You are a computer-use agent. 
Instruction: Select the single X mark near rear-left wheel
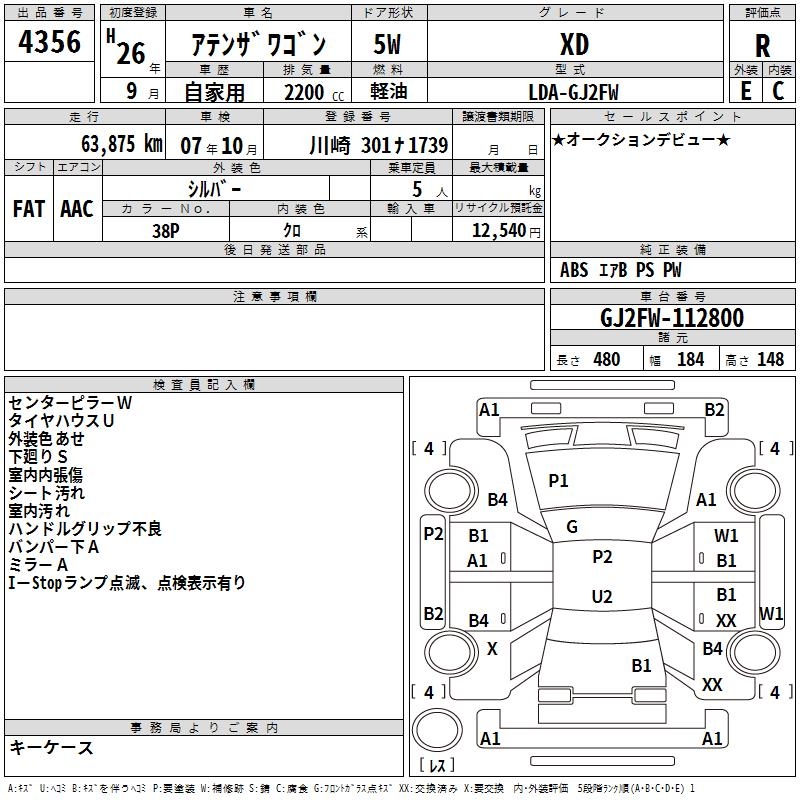pyautogui.click(x=492, y=648)
